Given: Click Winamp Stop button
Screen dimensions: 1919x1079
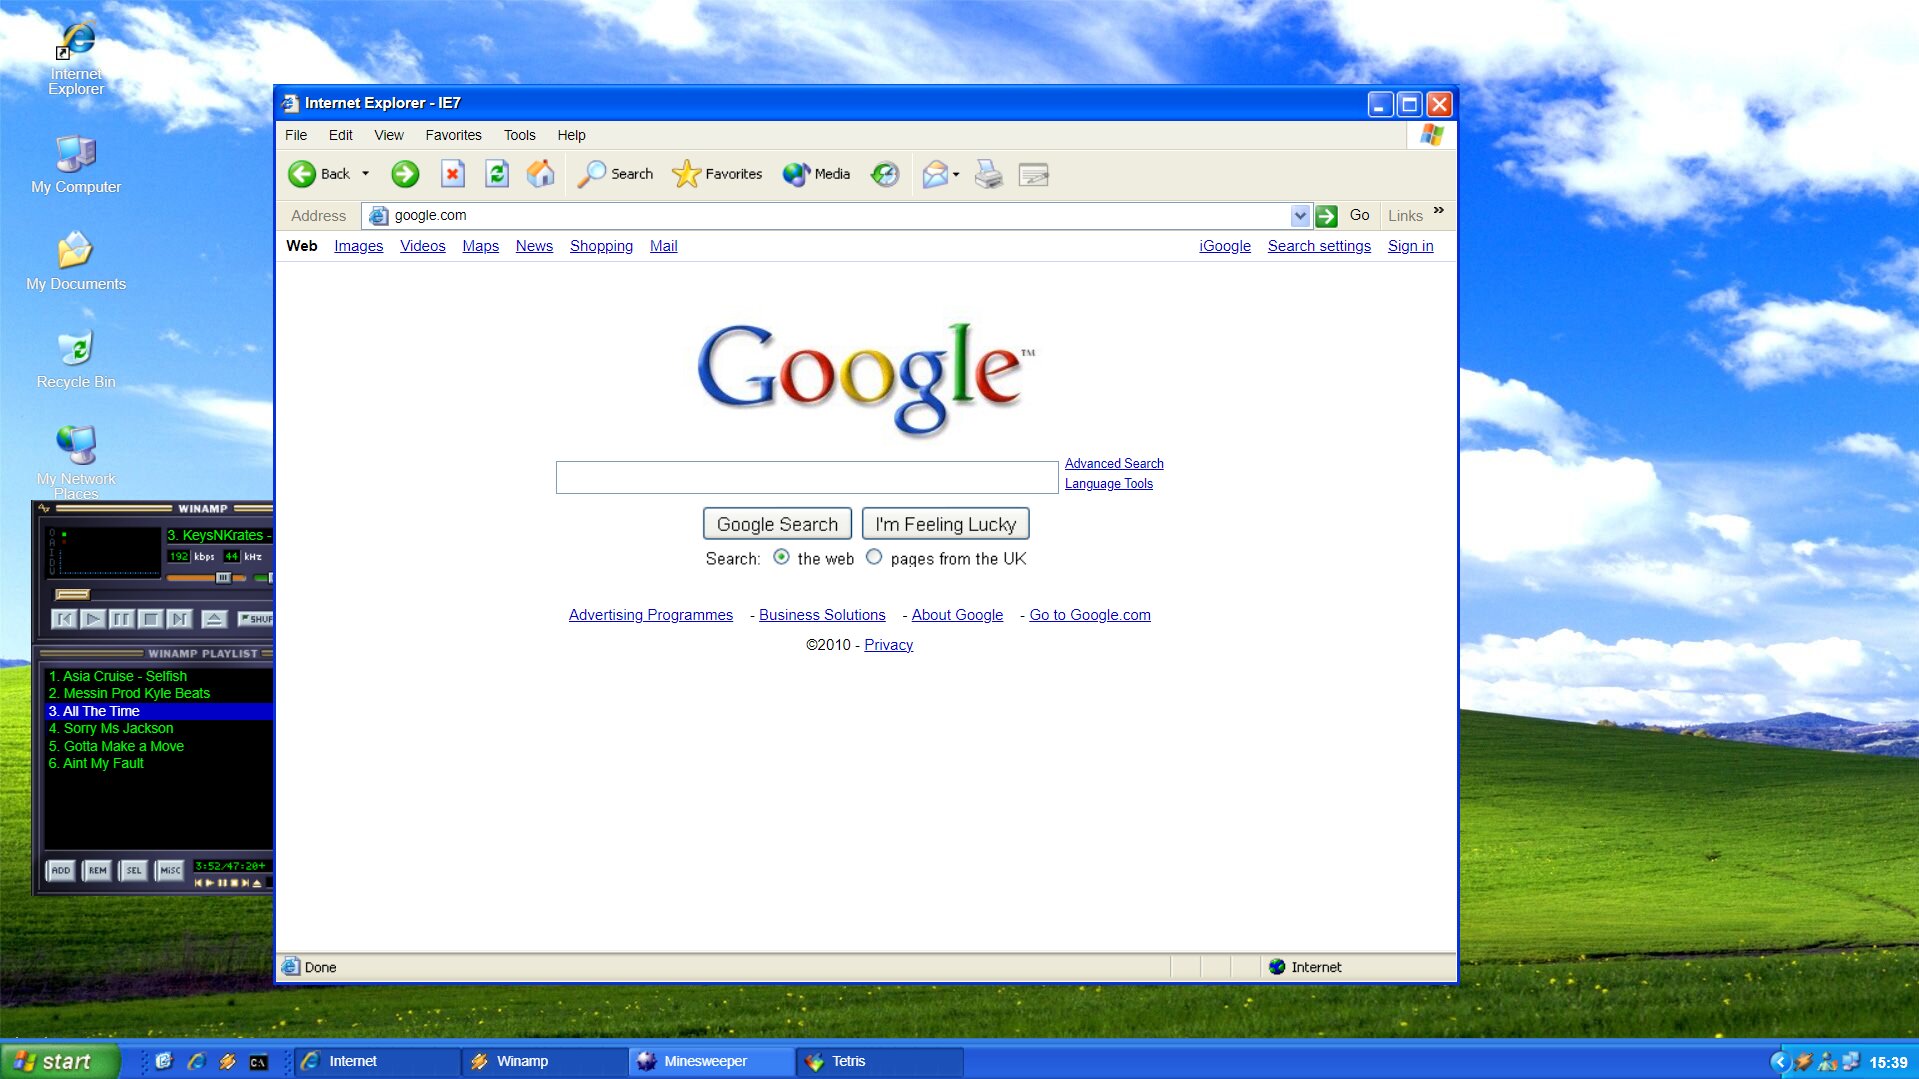Looking at the screenshot, I should click(x=151, y=619).
